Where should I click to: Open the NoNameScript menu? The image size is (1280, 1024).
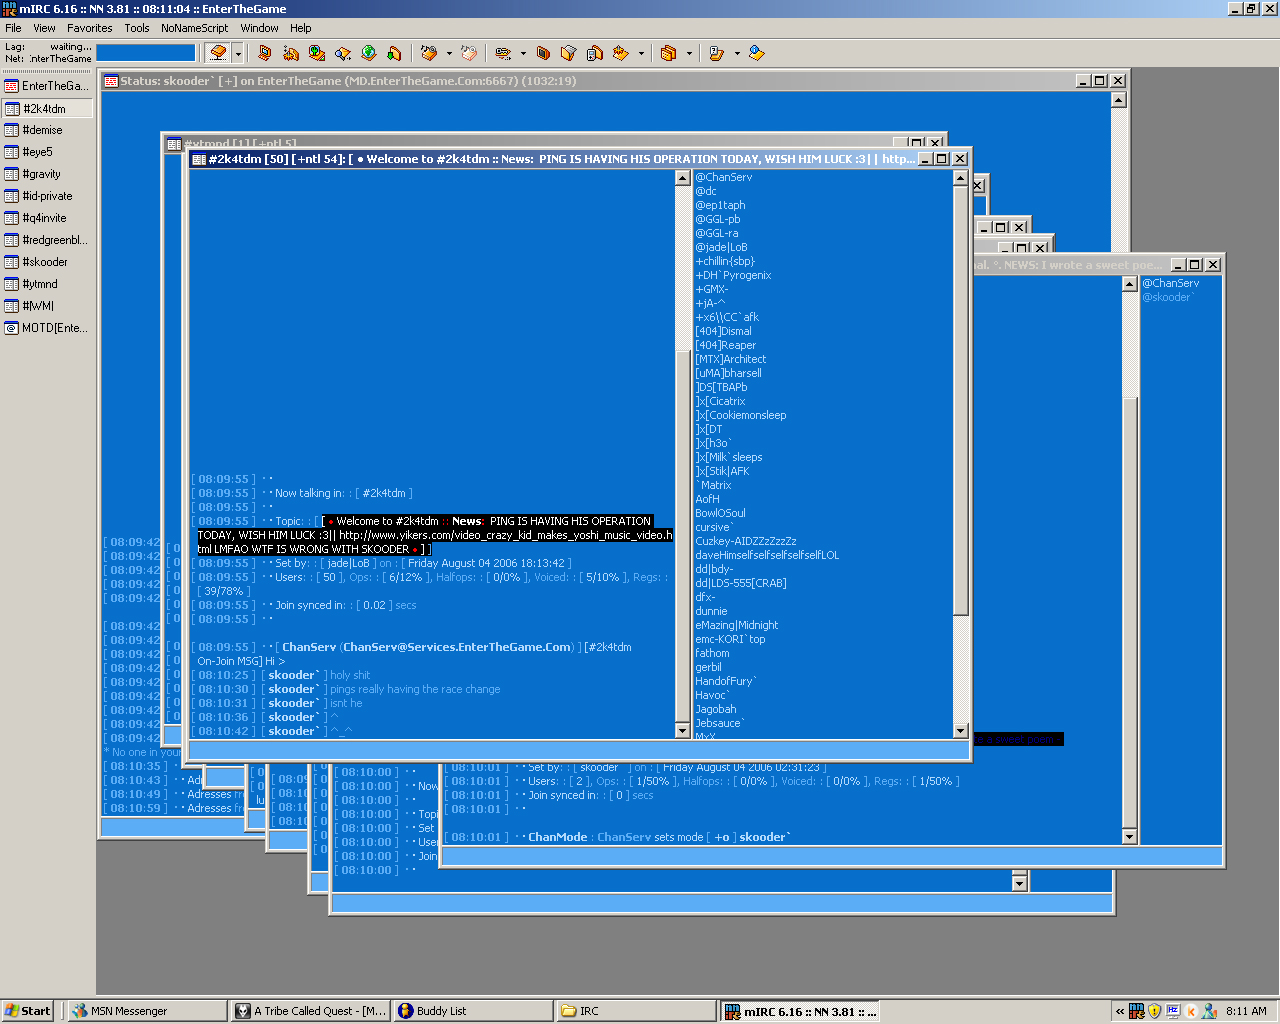click(x=194, y=28)
